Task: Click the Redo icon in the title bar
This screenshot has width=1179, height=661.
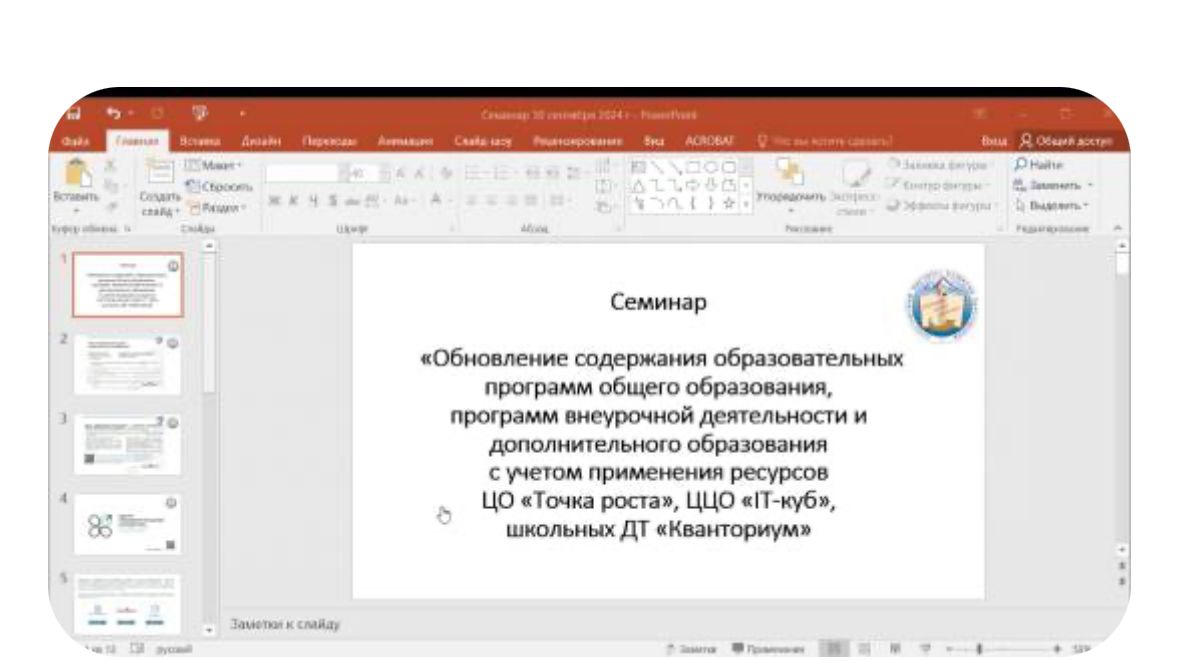Action: pos(157,114)
